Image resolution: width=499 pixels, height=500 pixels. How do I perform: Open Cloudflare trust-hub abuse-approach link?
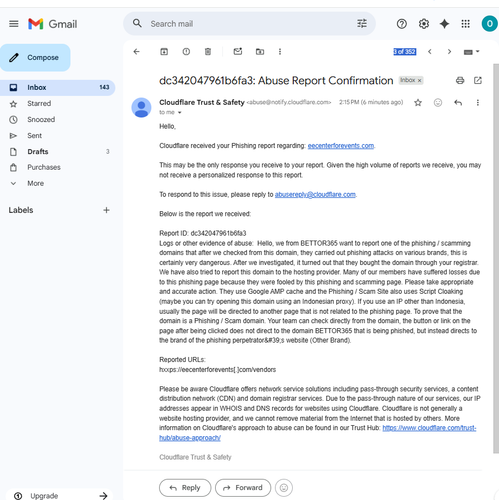point(429,428)
